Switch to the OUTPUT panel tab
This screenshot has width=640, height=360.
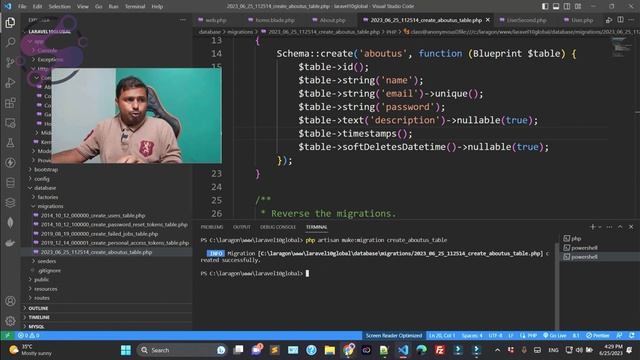click(242, 227)
